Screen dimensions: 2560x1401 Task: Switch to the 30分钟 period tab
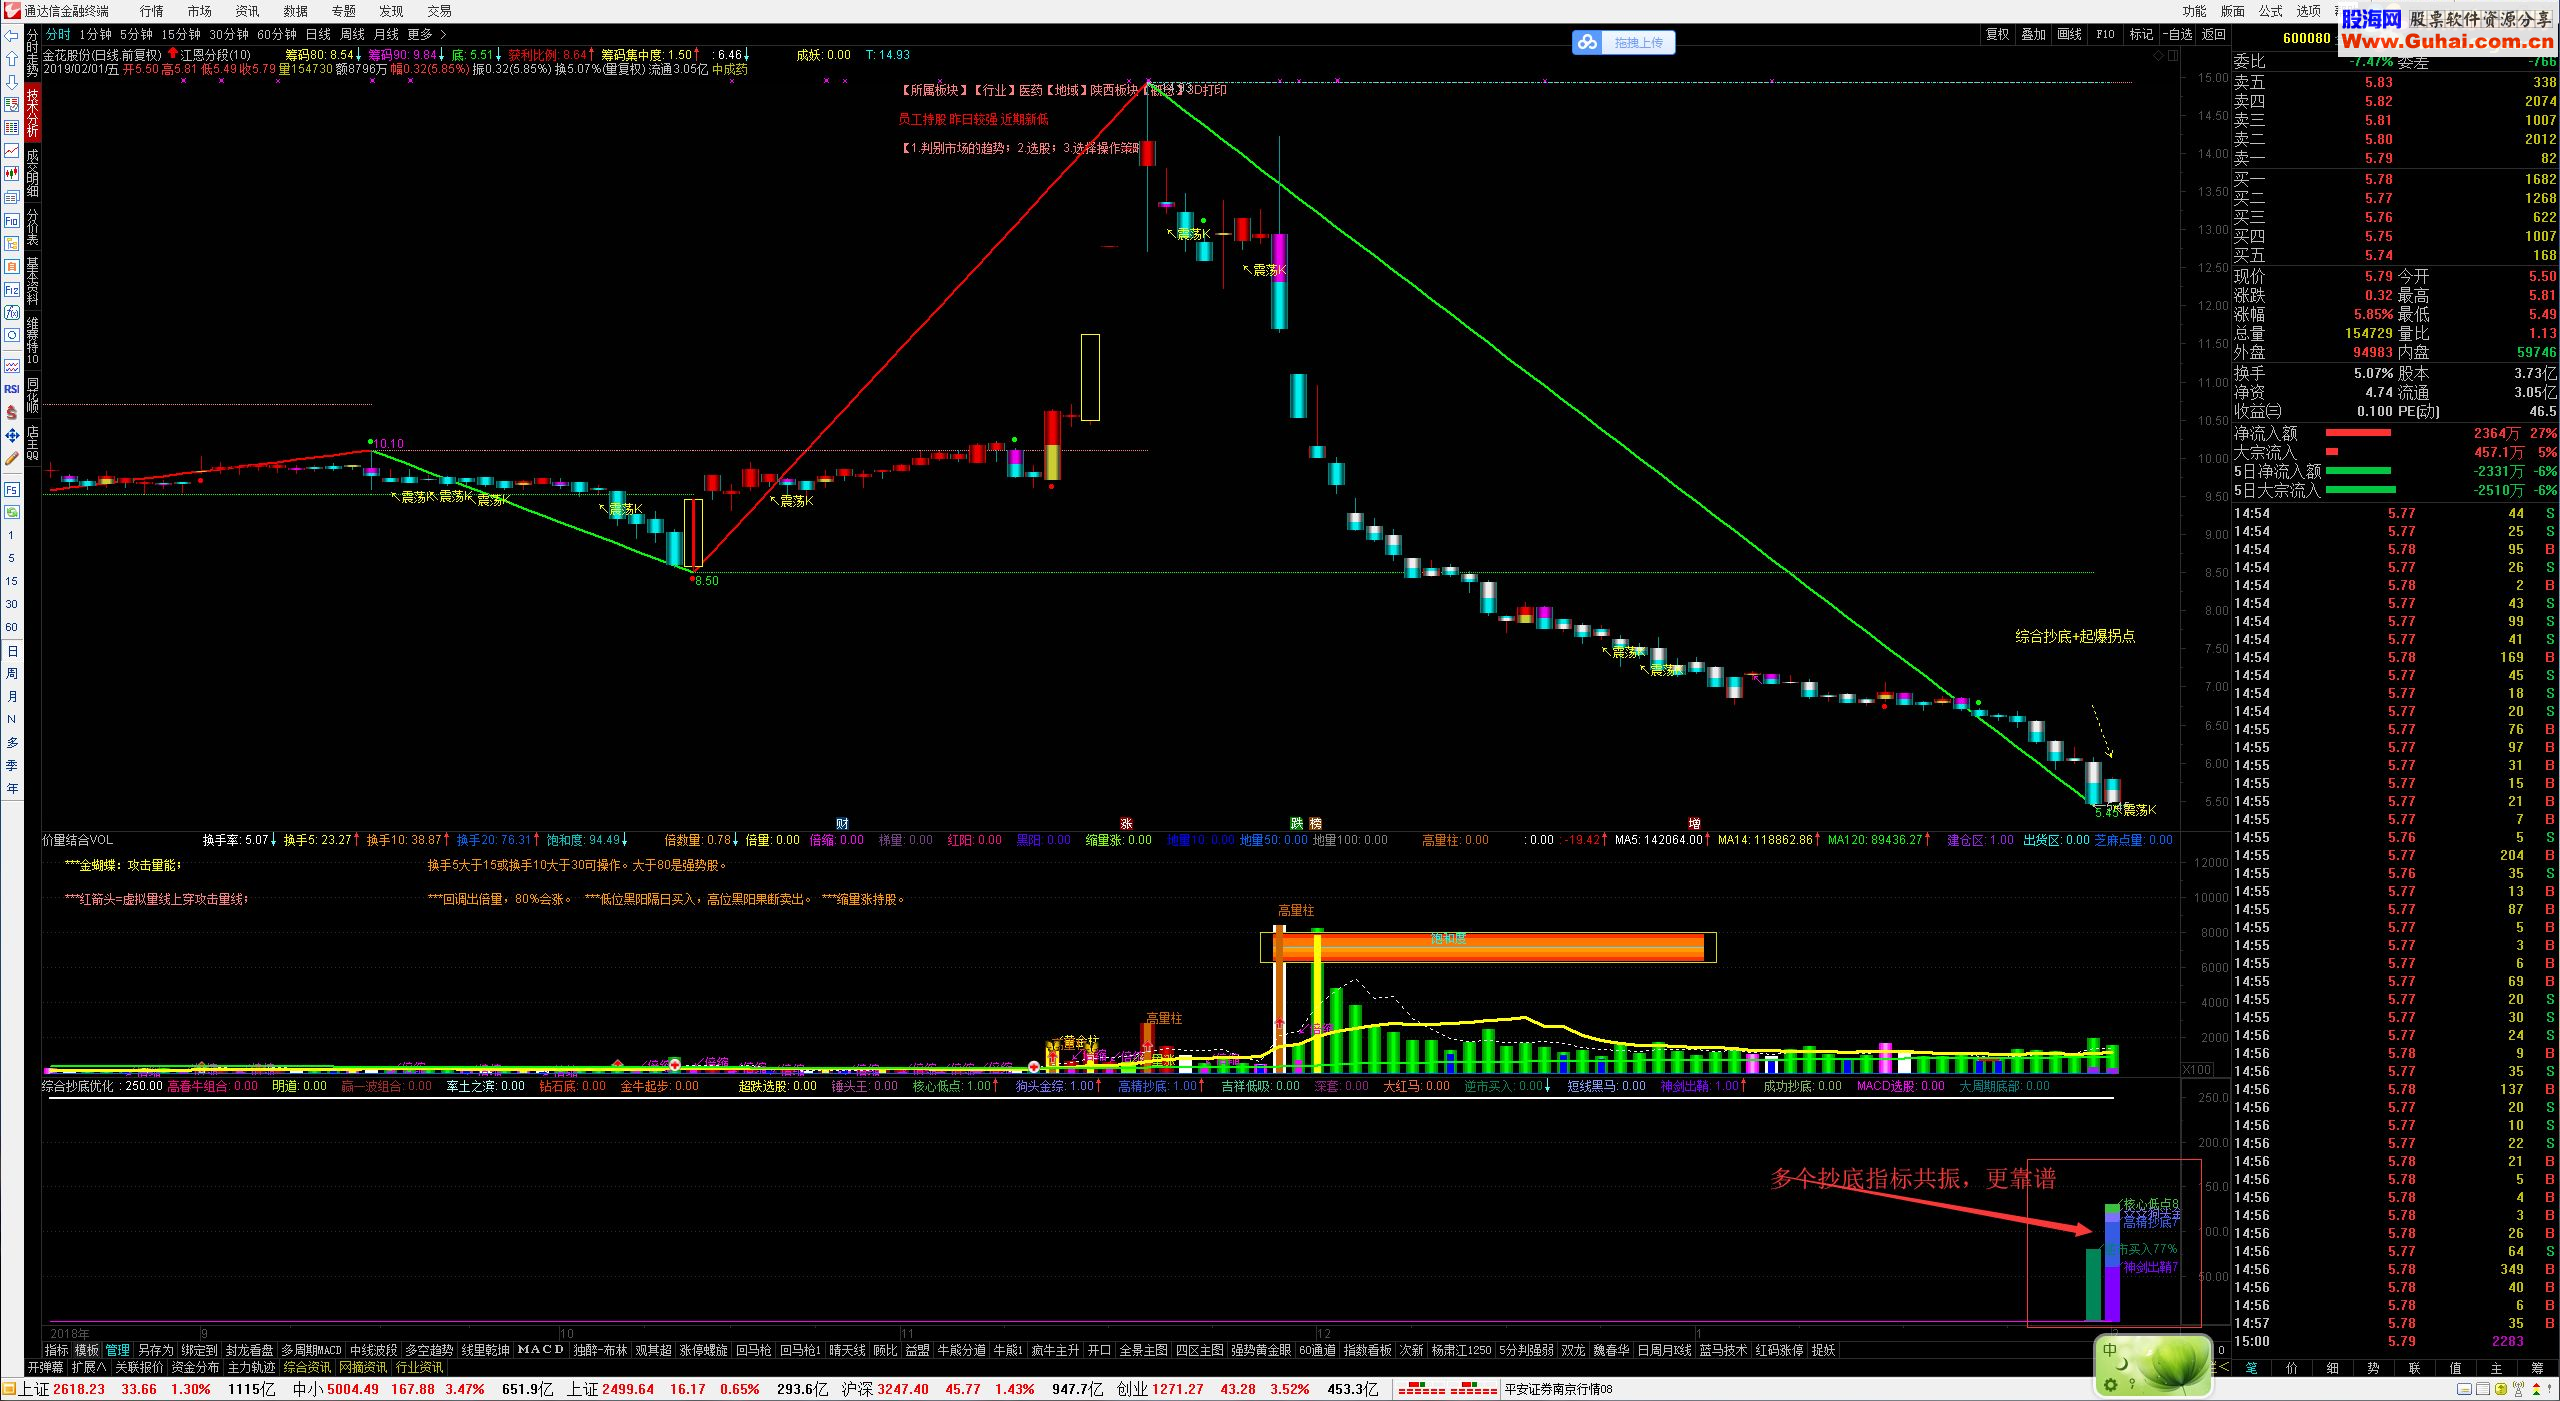click(229, 35)
